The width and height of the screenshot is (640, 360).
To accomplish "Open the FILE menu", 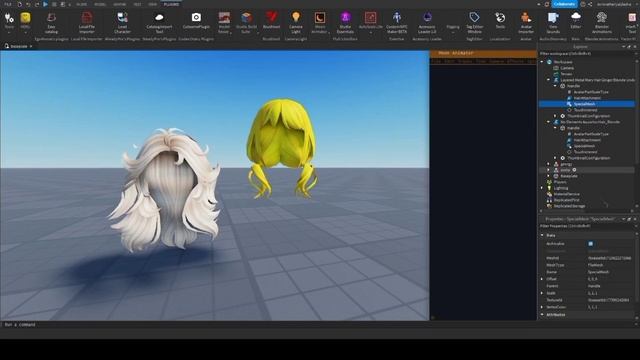I will tap(8, 4).
